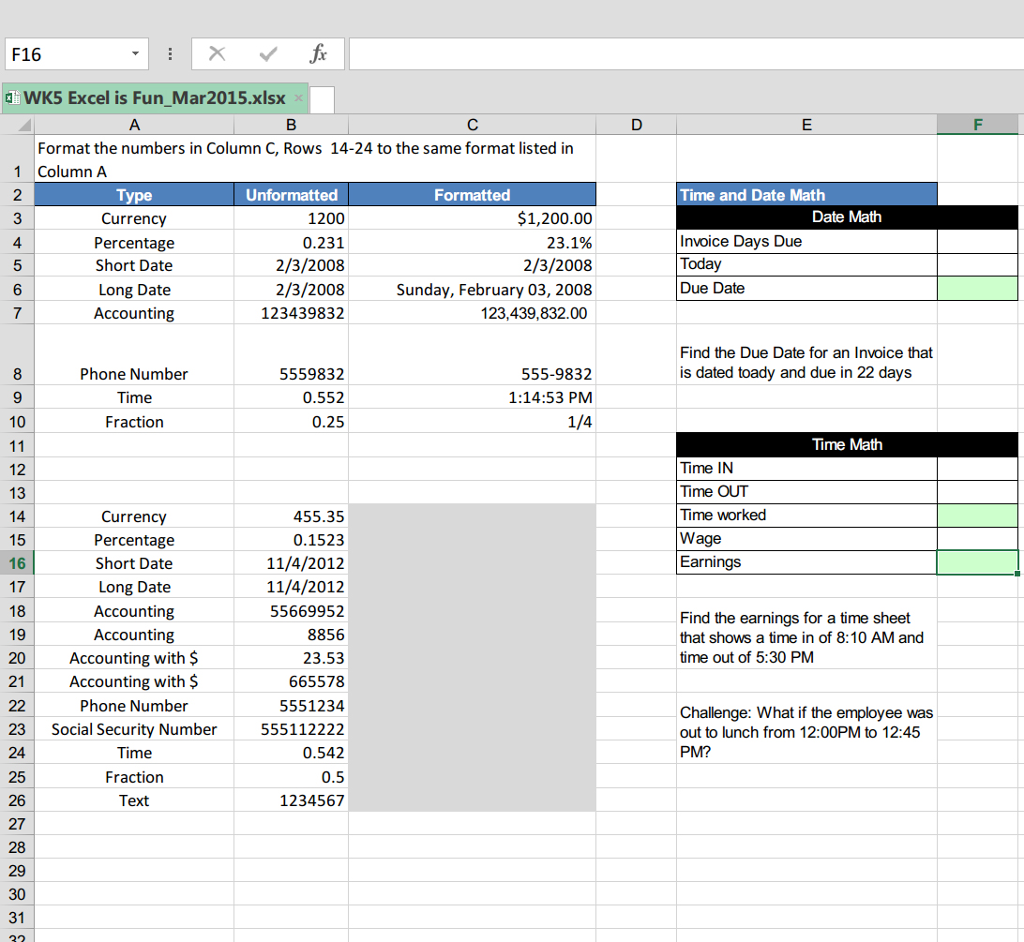Click the Excel file icon on the document tab
The image size is (1024, 942).
[12, 99]
